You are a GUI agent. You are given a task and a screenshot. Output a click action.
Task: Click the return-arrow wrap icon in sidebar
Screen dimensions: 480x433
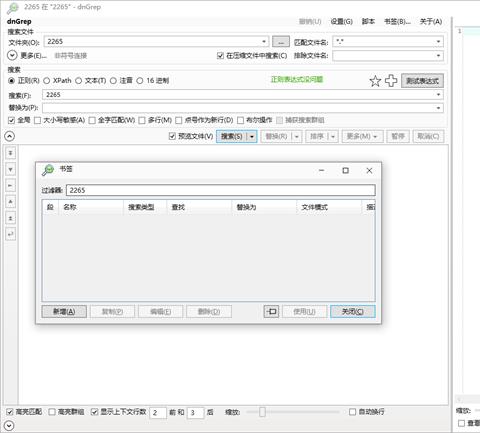tap(11, 234)
